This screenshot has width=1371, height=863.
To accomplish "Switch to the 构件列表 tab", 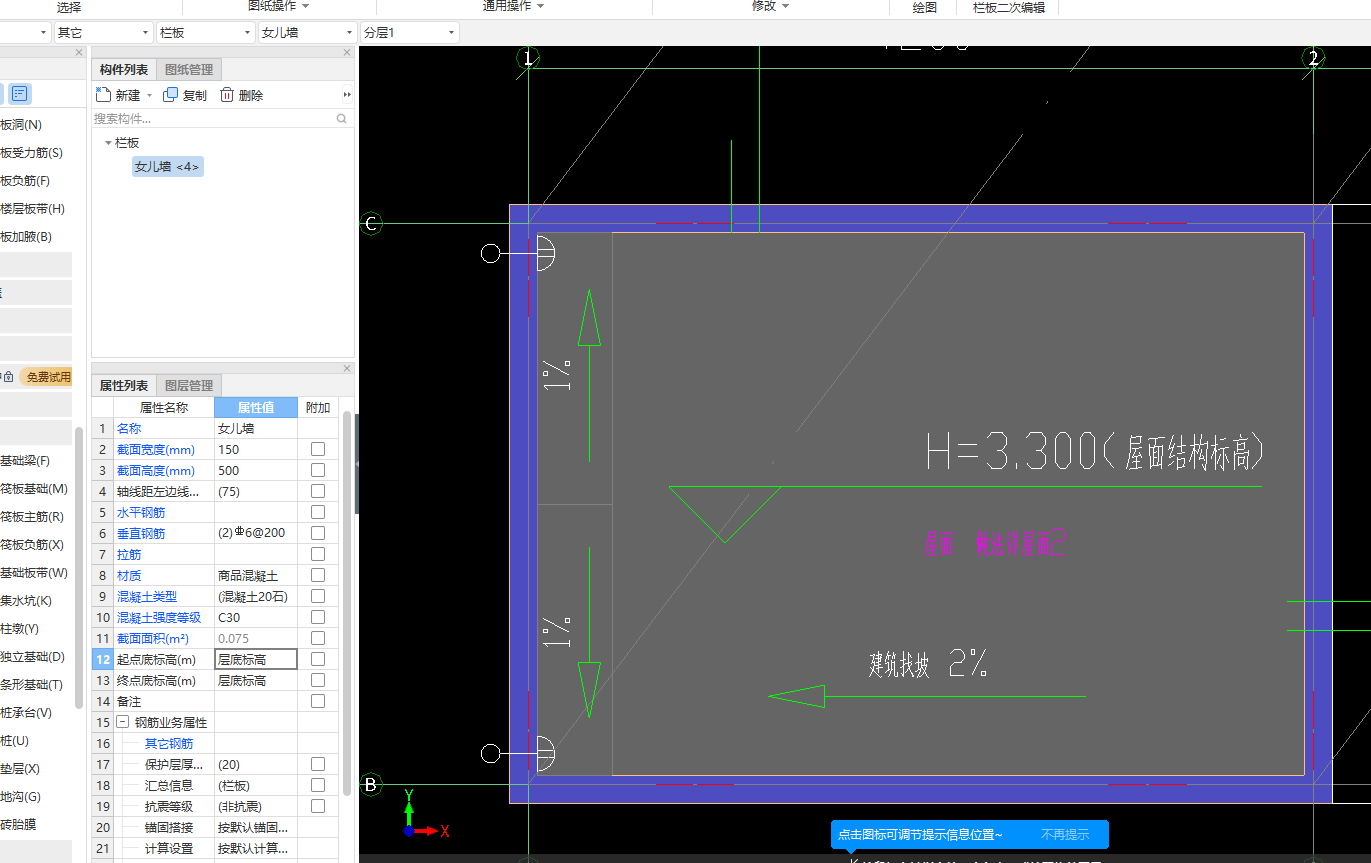I will 124,69.
